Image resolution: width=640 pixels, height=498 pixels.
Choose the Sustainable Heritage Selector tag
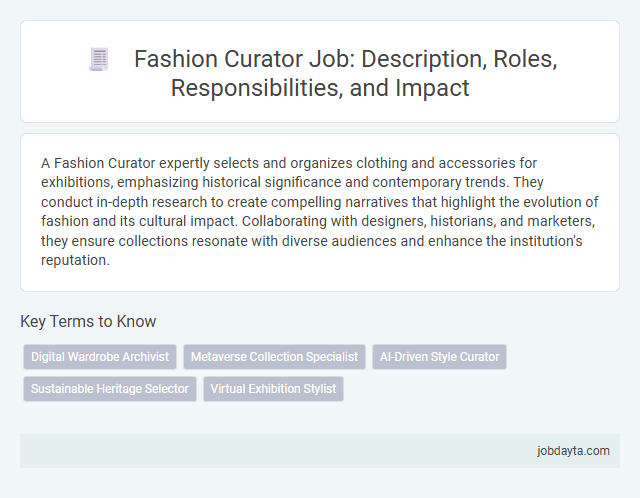coord(110,389)
